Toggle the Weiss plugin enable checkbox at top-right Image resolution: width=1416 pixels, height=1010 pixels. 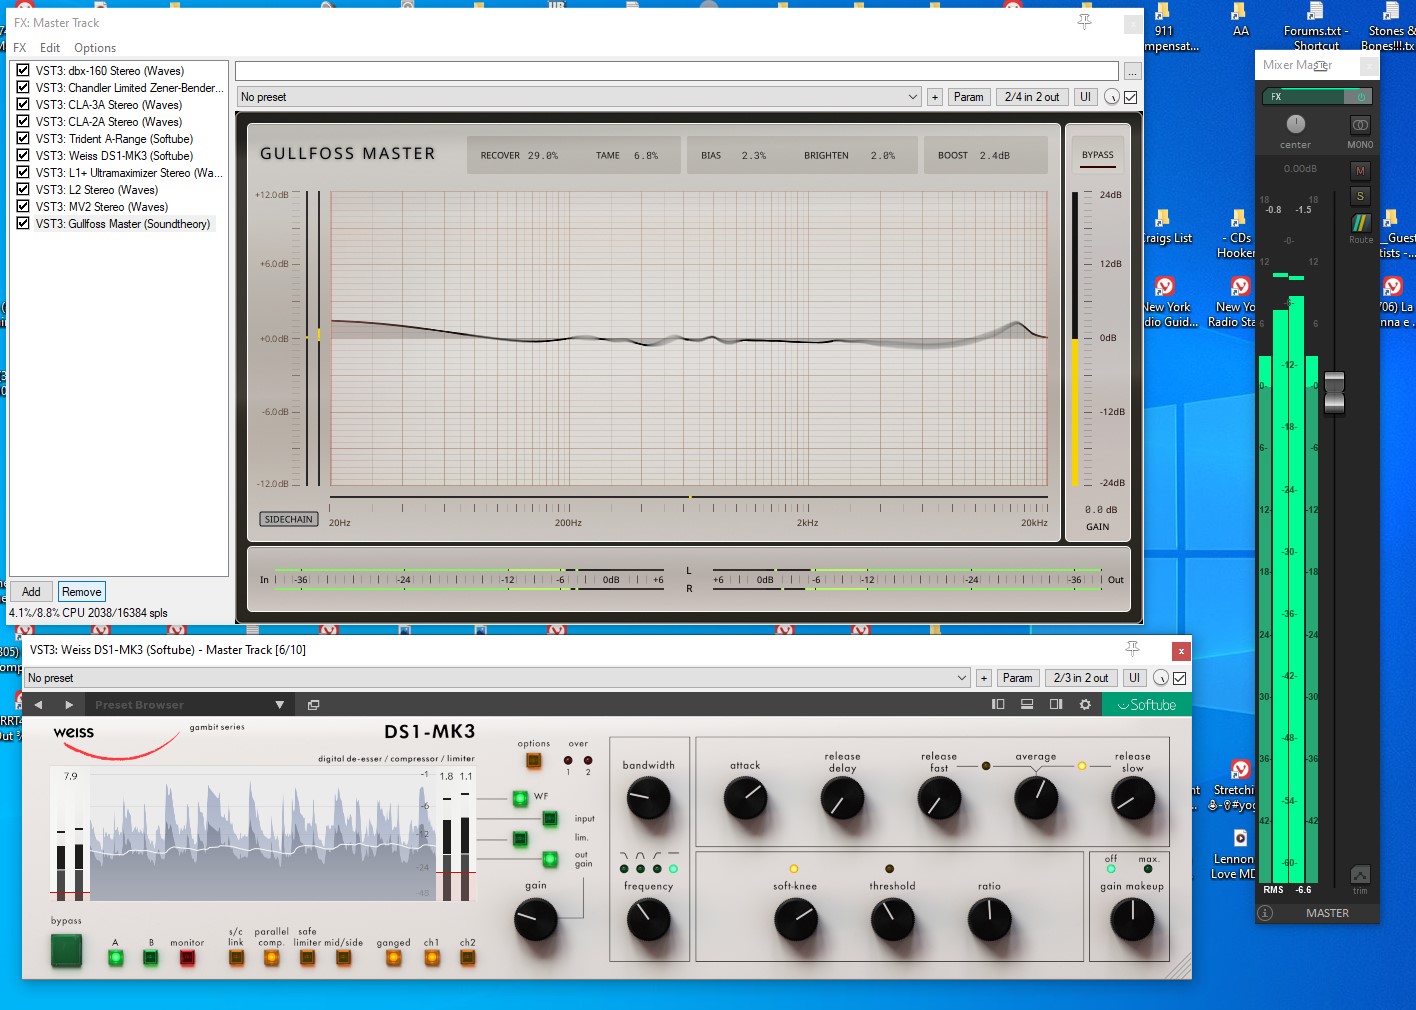pos(1180,678)
